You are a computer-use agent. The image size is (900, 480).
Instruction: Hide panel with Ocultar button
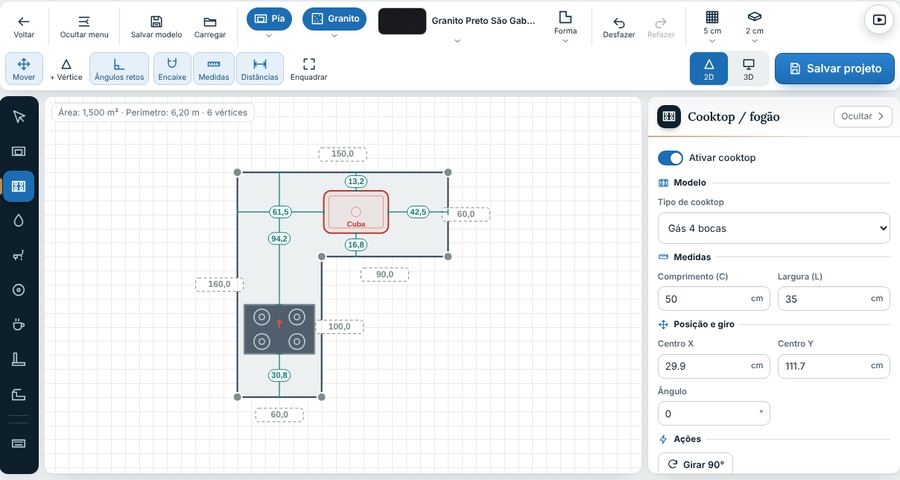tap(863, 116)
